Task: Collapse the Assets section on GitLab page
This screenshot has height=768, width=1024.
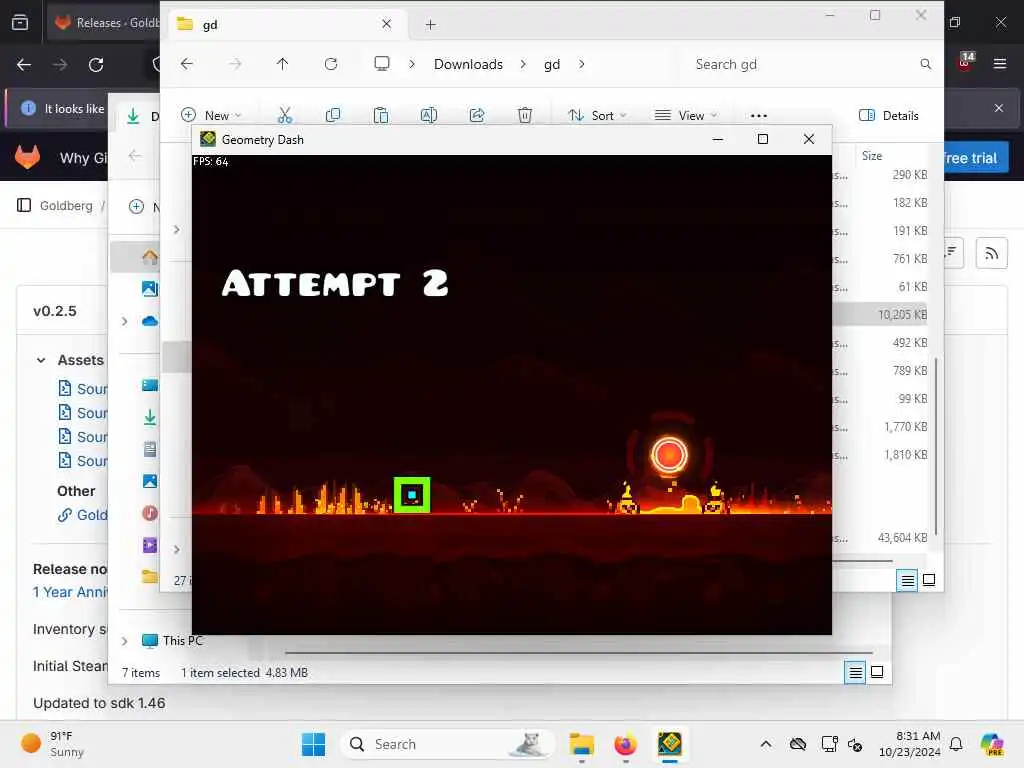Action: tap(41, 360)
